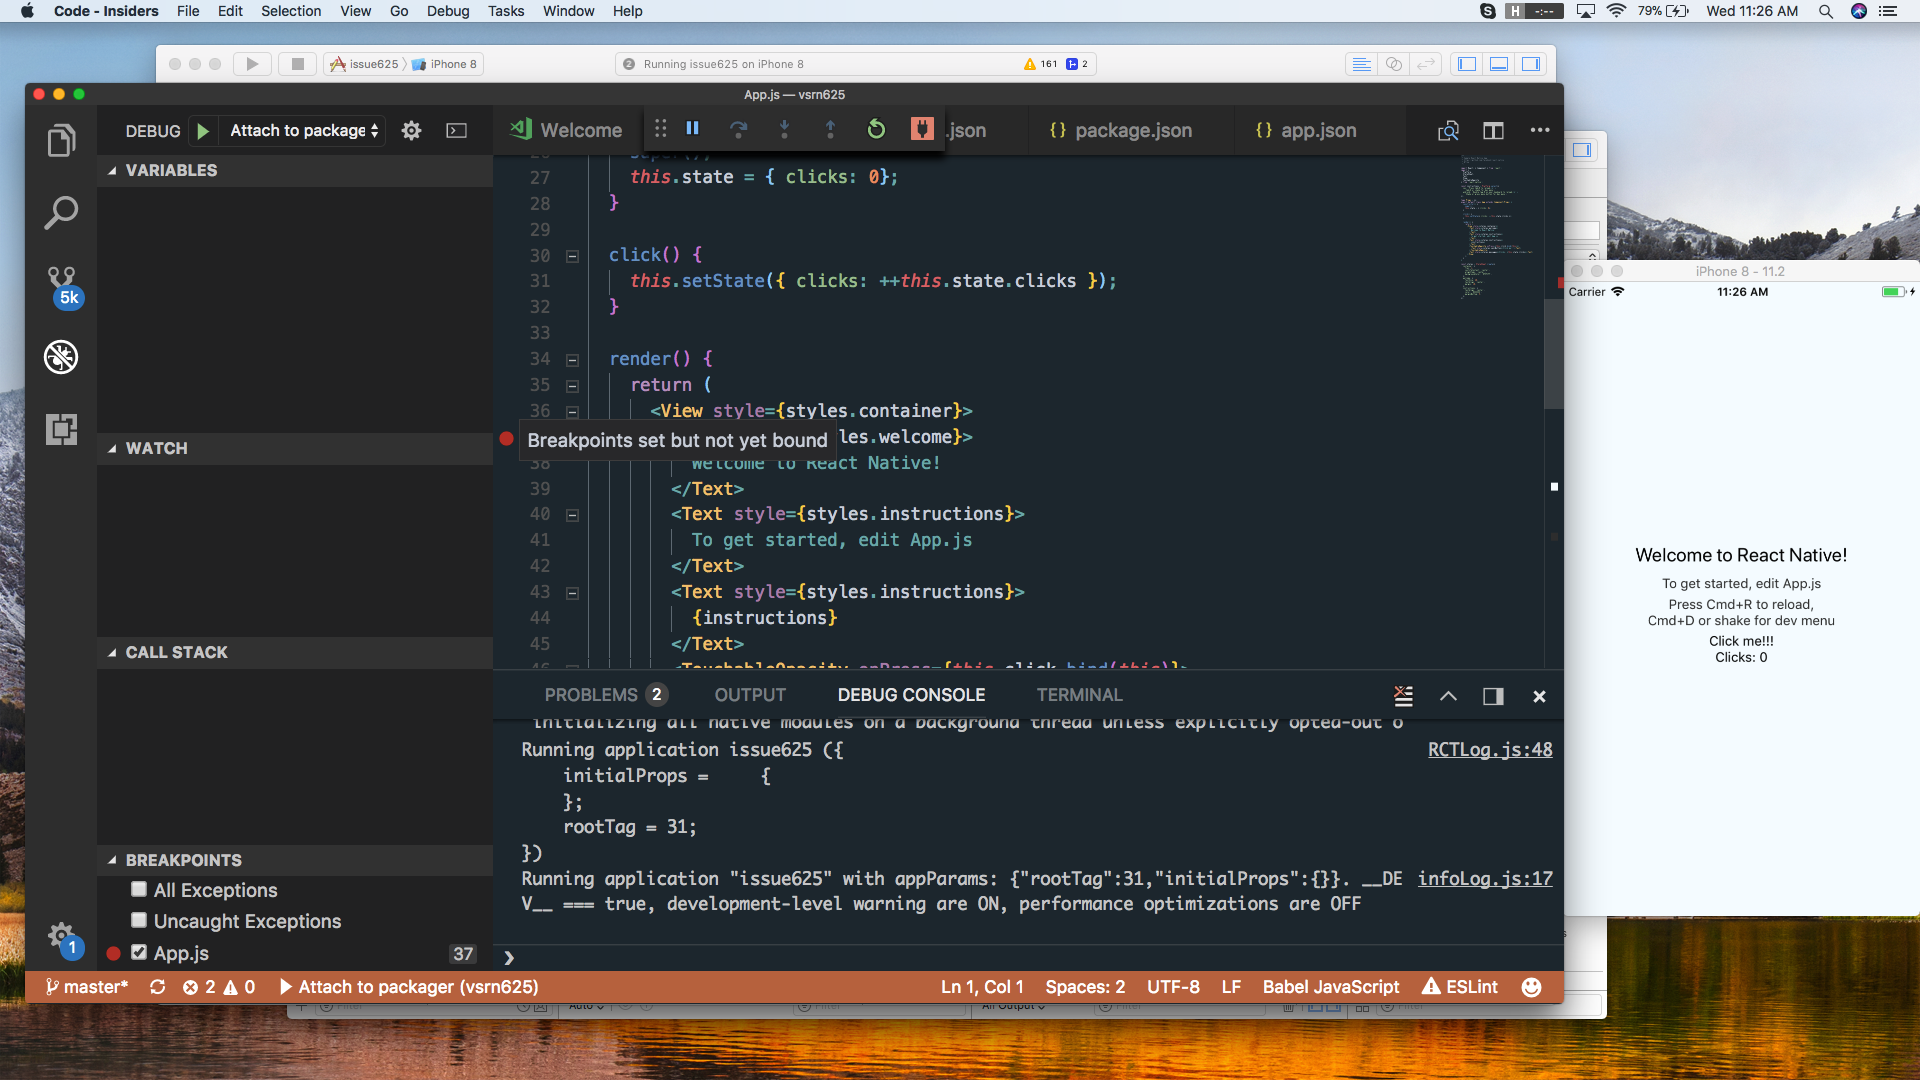Step into in debug toolbar
1920x1080 pixels.
(784, 129)
